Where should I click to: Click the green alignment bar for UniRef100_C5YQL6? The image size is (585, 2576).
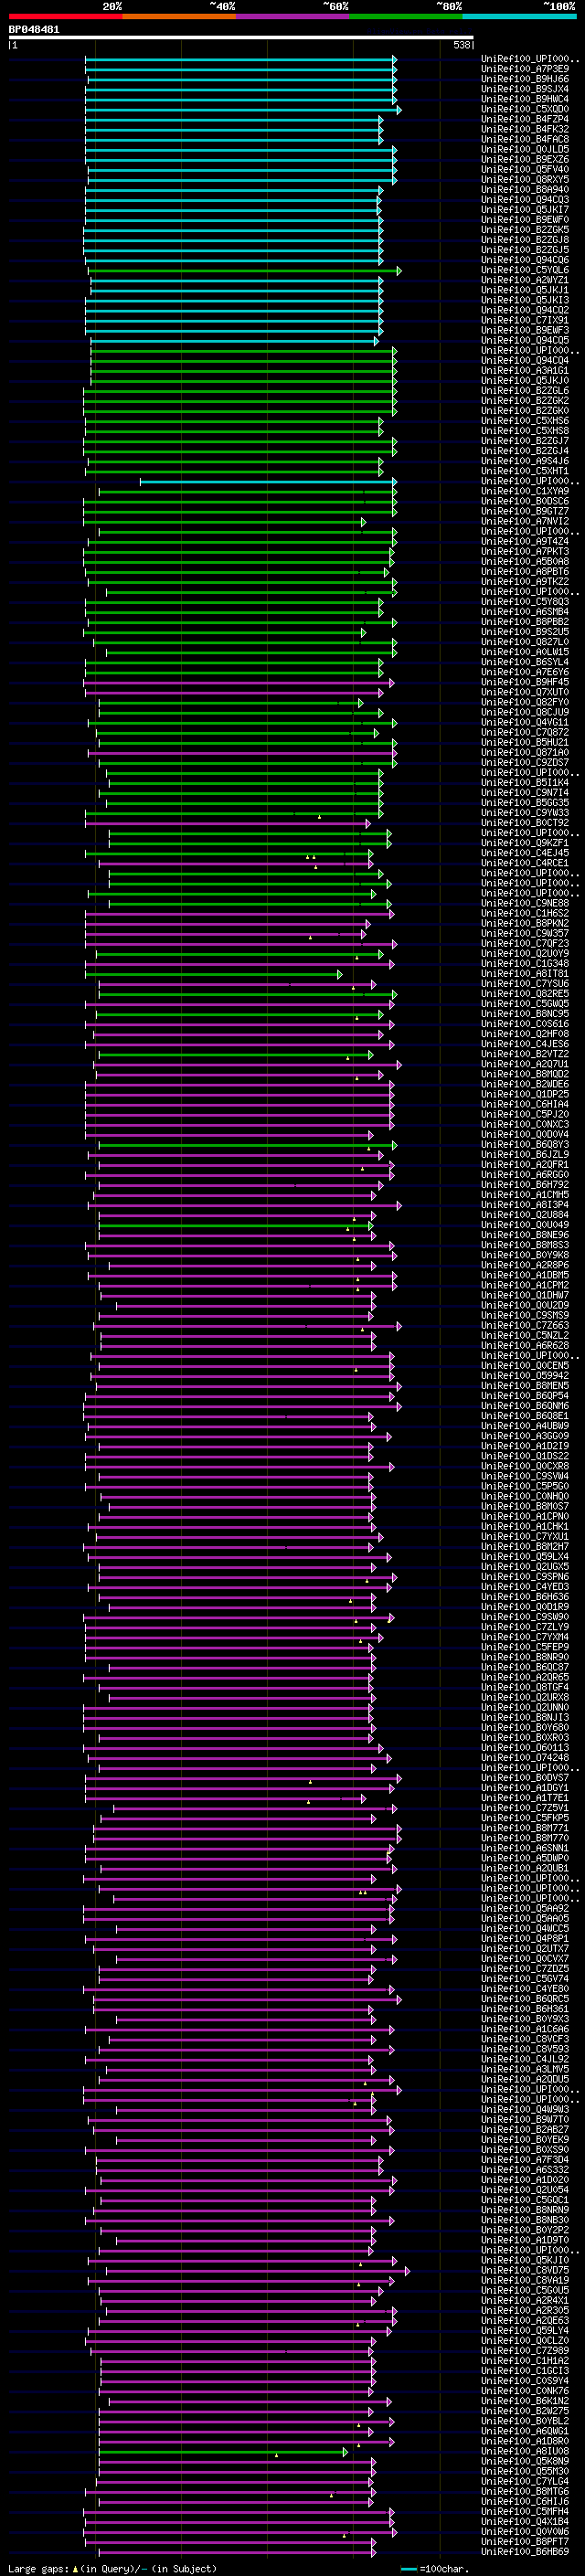pos(245,270)
